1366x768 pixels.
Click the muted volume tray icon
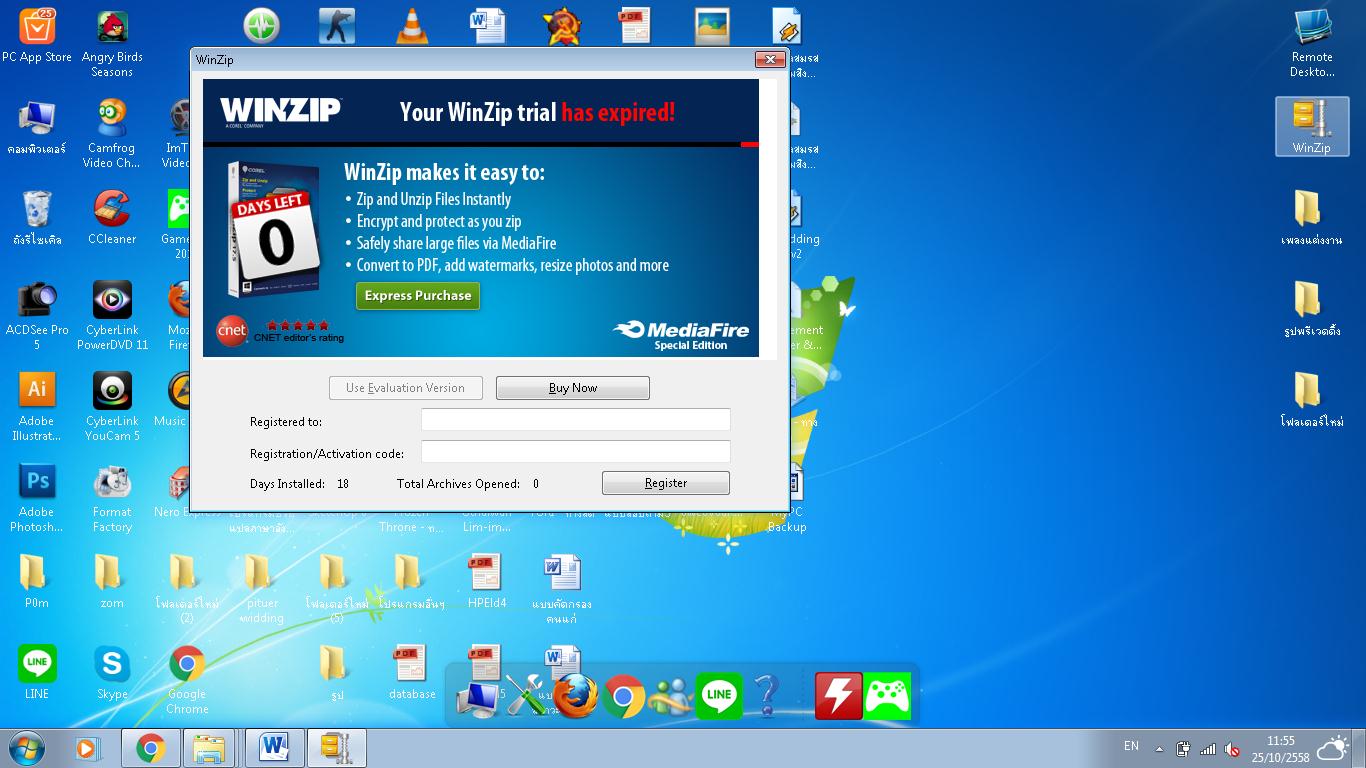(1233, 749)
